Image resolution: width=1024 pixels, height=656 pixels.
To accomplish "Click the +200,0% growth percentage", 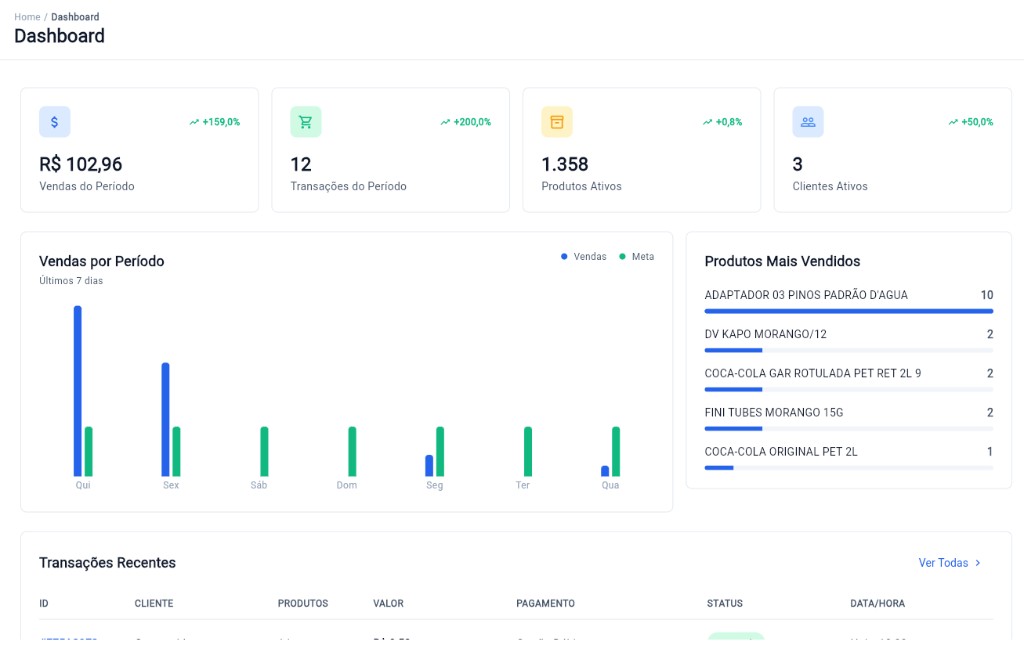I will (472, 122).
